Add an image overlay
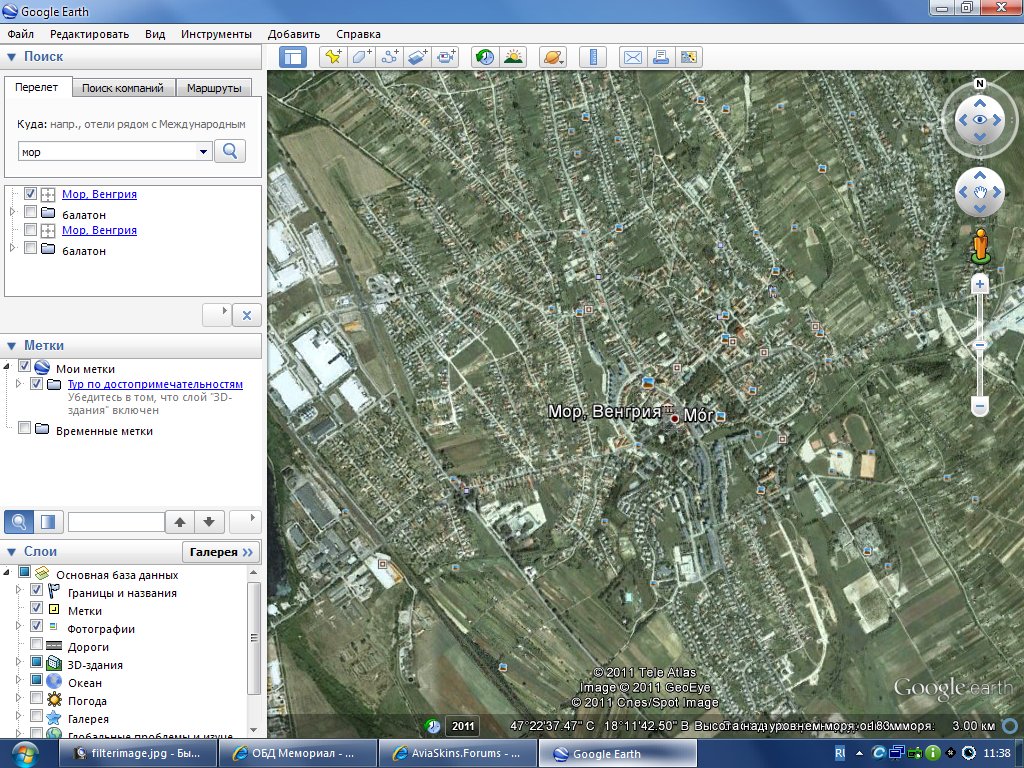 pyautogui.click(x=417, y=57)
